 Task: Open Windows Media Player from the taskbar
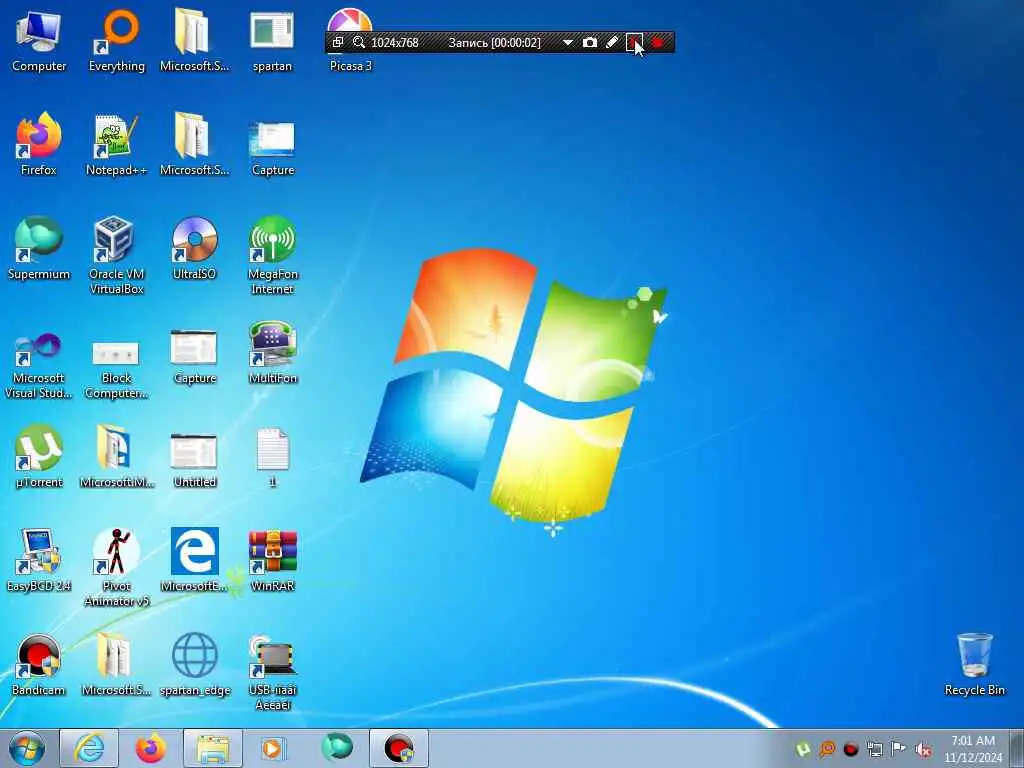(273, 748)
